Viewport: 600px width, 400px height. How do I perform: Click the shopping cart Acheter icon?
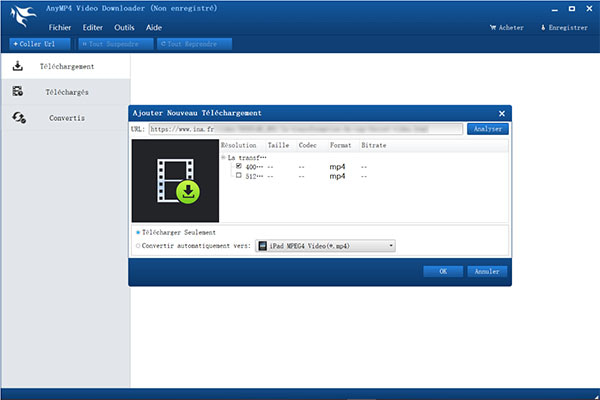pos(493,28)
